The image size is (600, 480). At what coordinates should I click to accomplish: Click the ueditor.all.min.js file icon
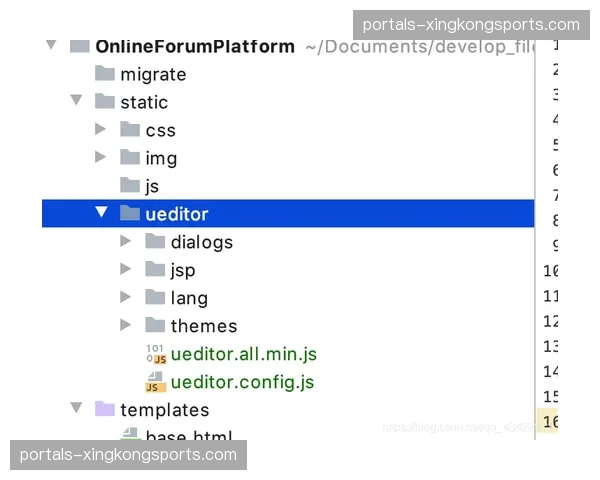155,354
